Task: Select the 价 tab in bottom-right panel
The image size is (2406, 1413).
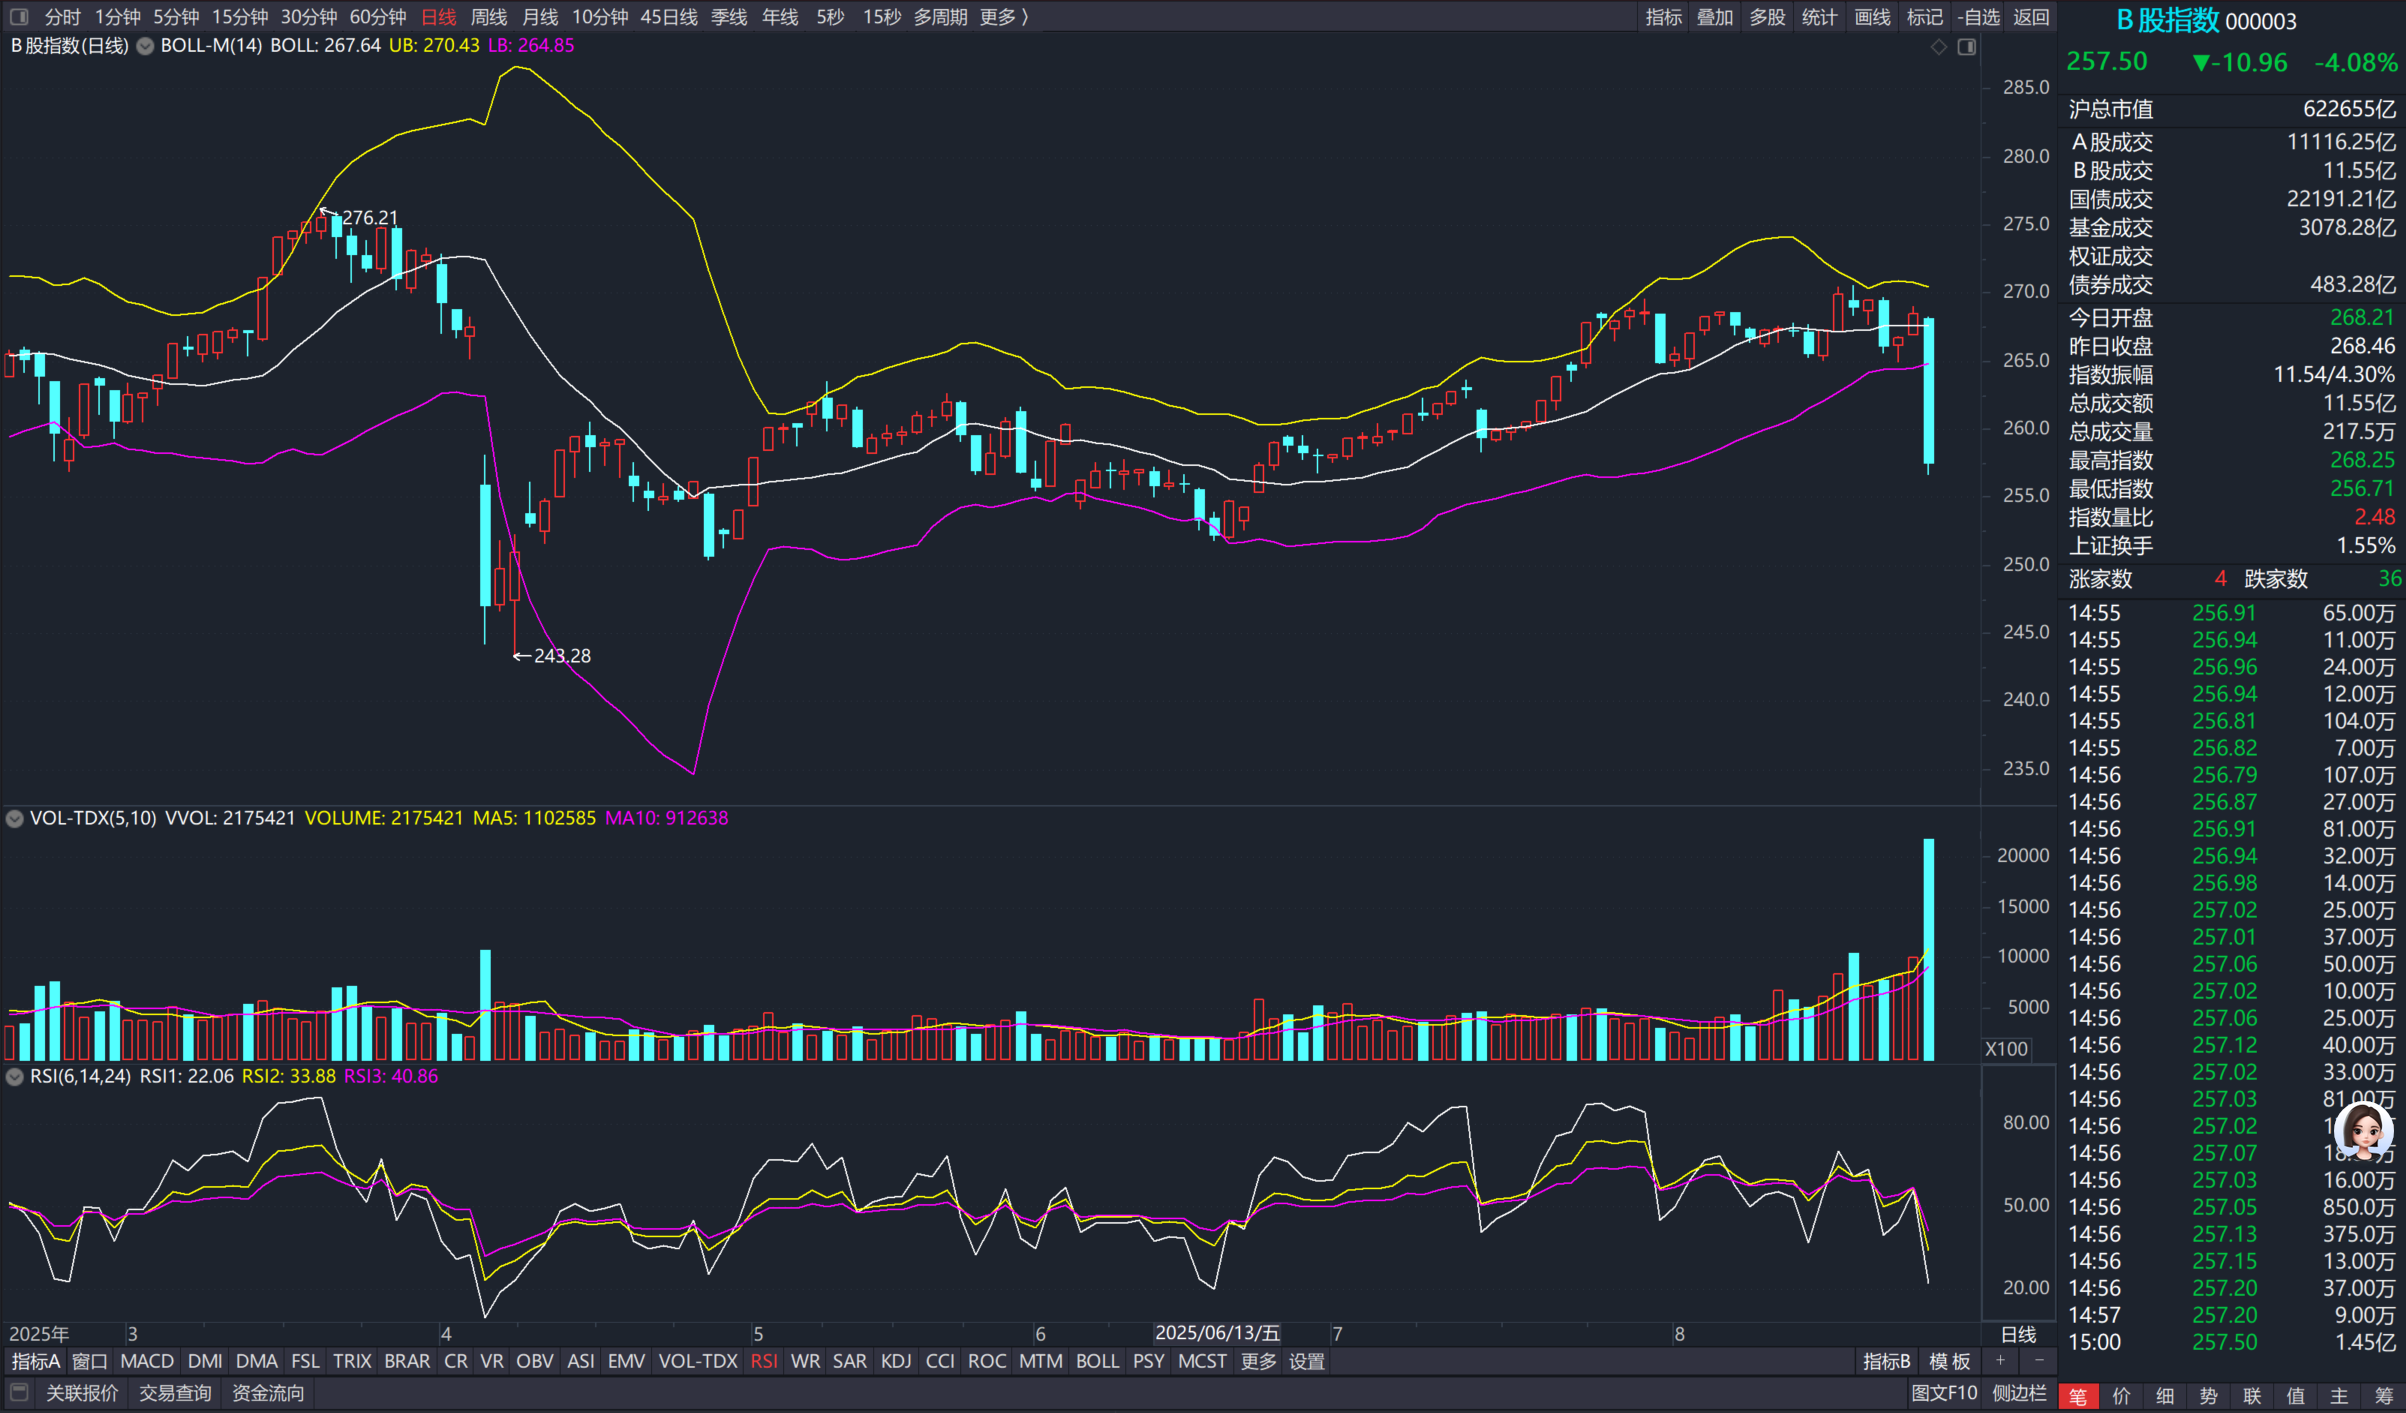Action: tap(2121, 1396)
